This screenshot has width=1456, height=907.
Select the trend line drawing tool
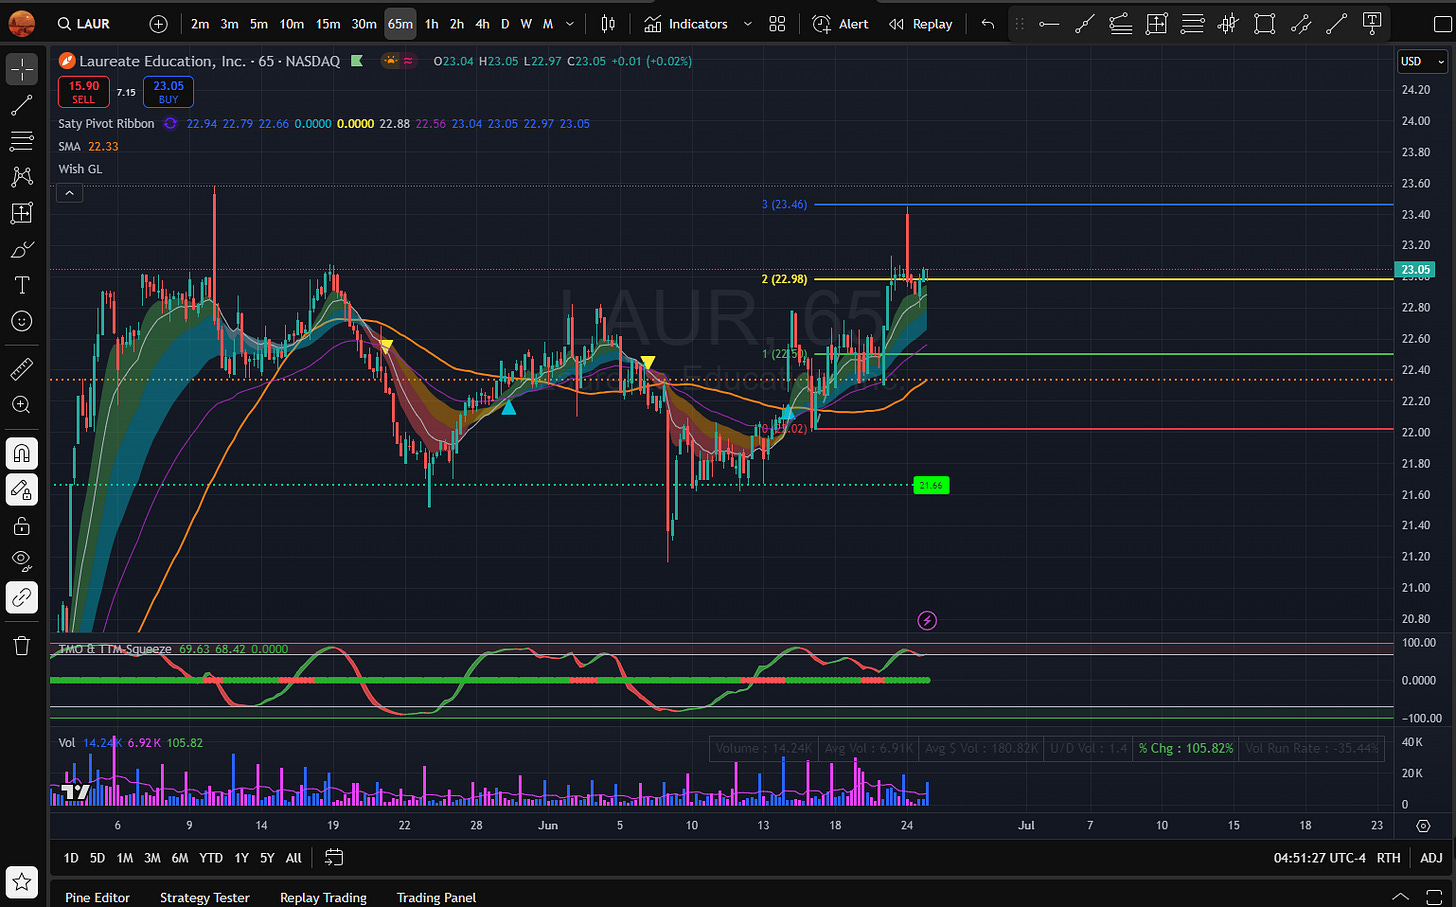(x=22, y=105)
